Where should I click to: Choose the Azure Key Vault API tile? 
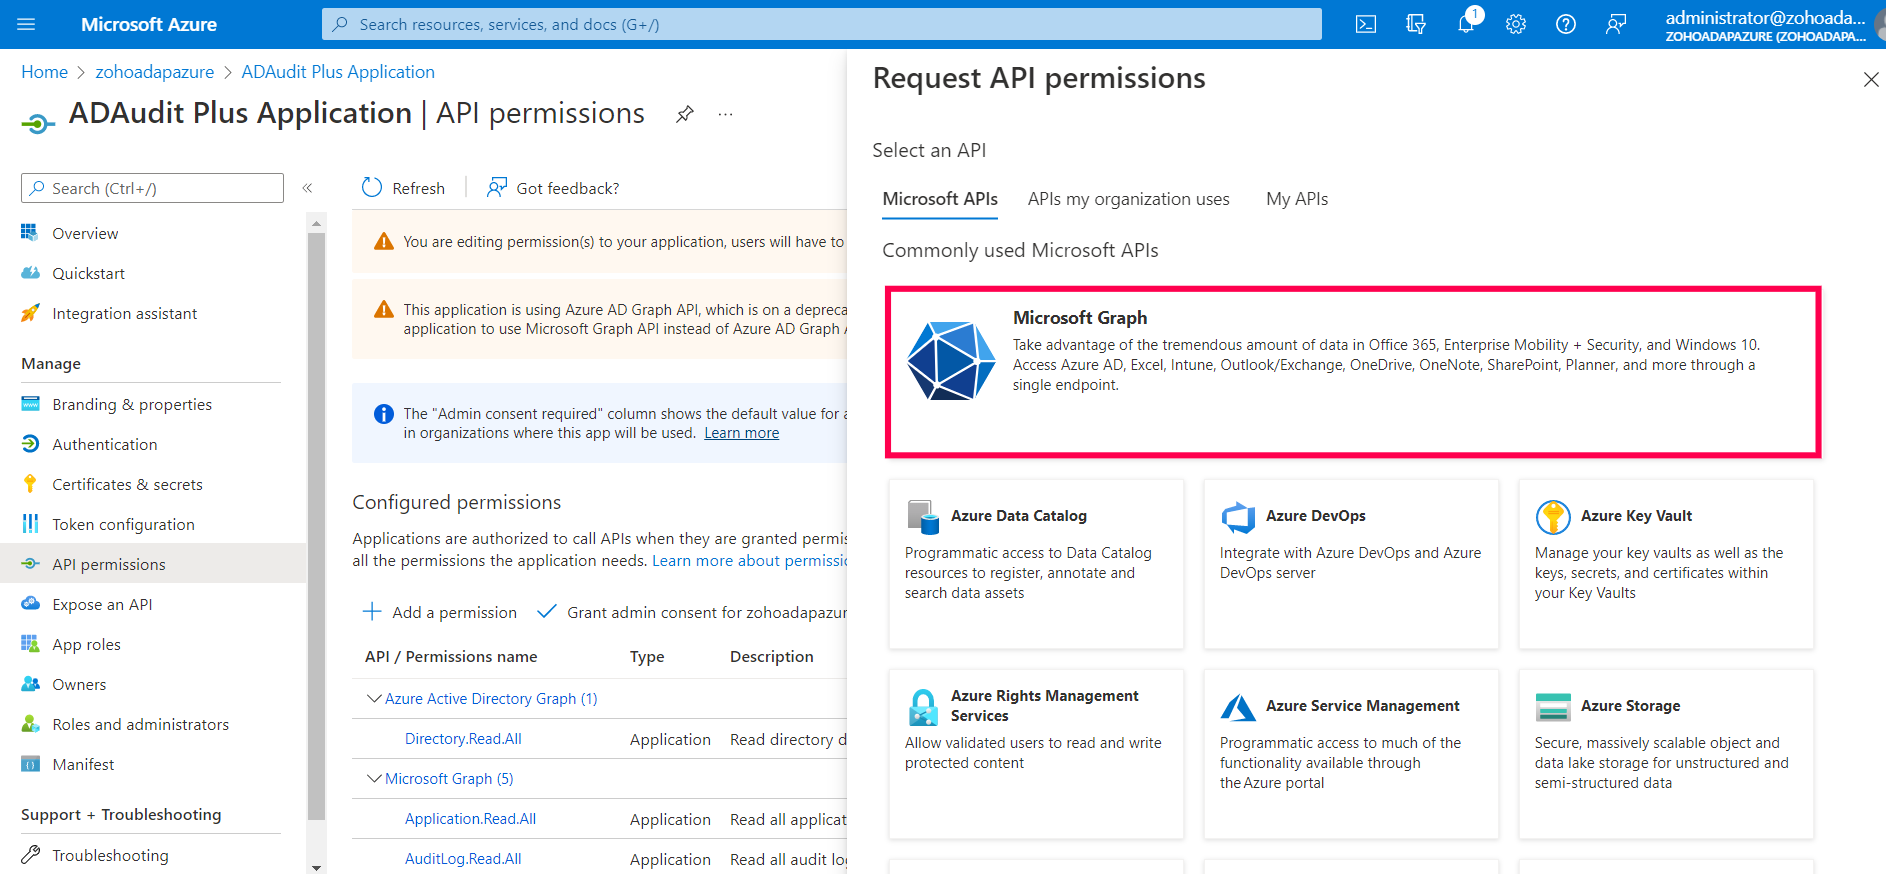point(1665,564)
